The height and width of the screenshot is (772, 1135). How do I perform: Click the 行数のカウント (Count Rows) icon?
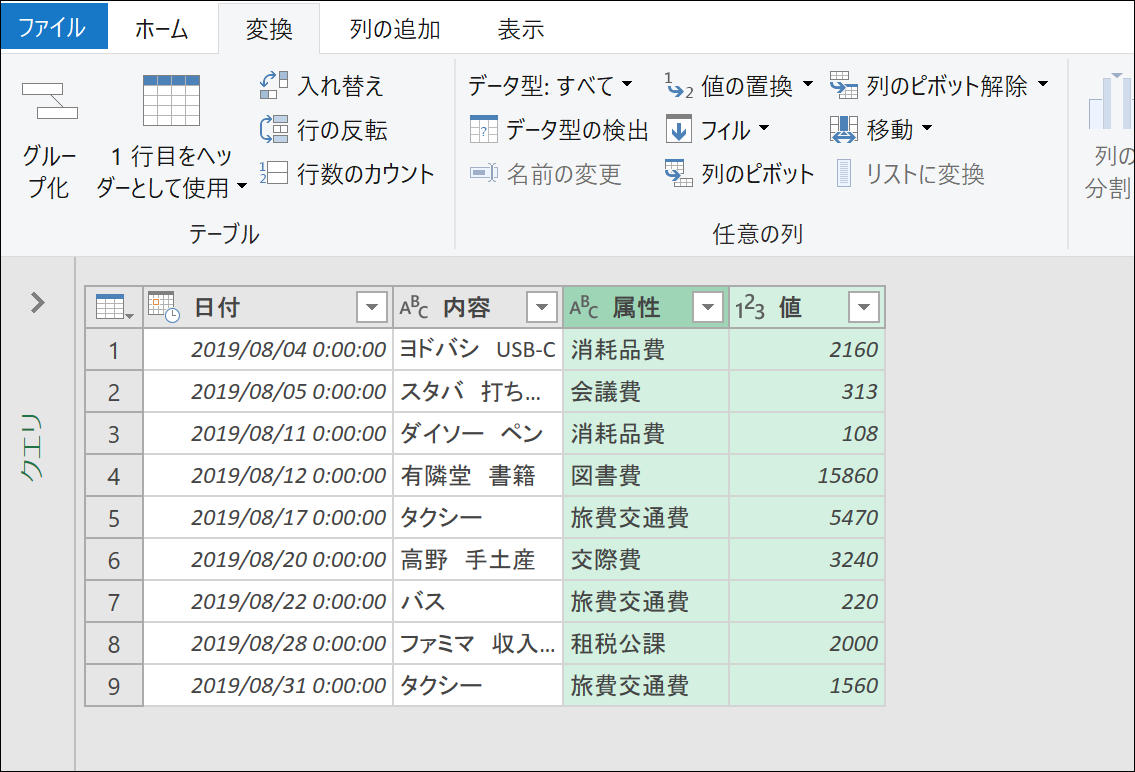(274, 173)
